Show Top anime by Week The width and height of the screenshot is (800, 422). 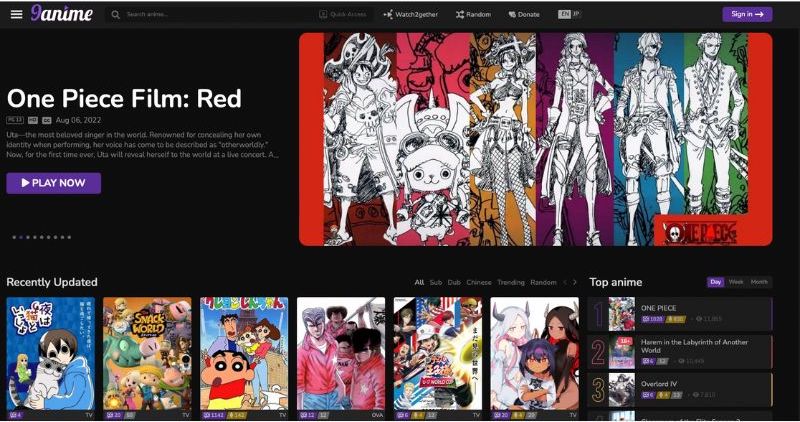[736, 282]
